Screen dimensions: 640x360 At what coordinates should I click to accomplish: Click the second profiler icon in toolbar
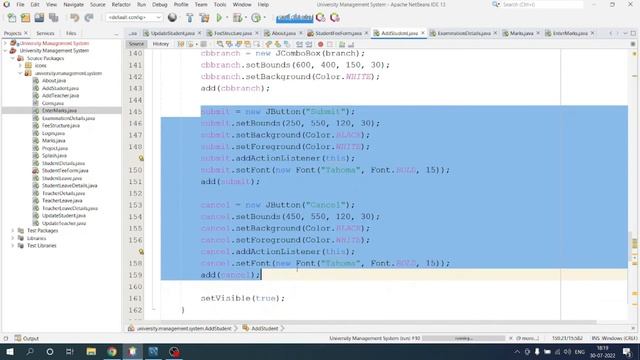pos(335,18)
